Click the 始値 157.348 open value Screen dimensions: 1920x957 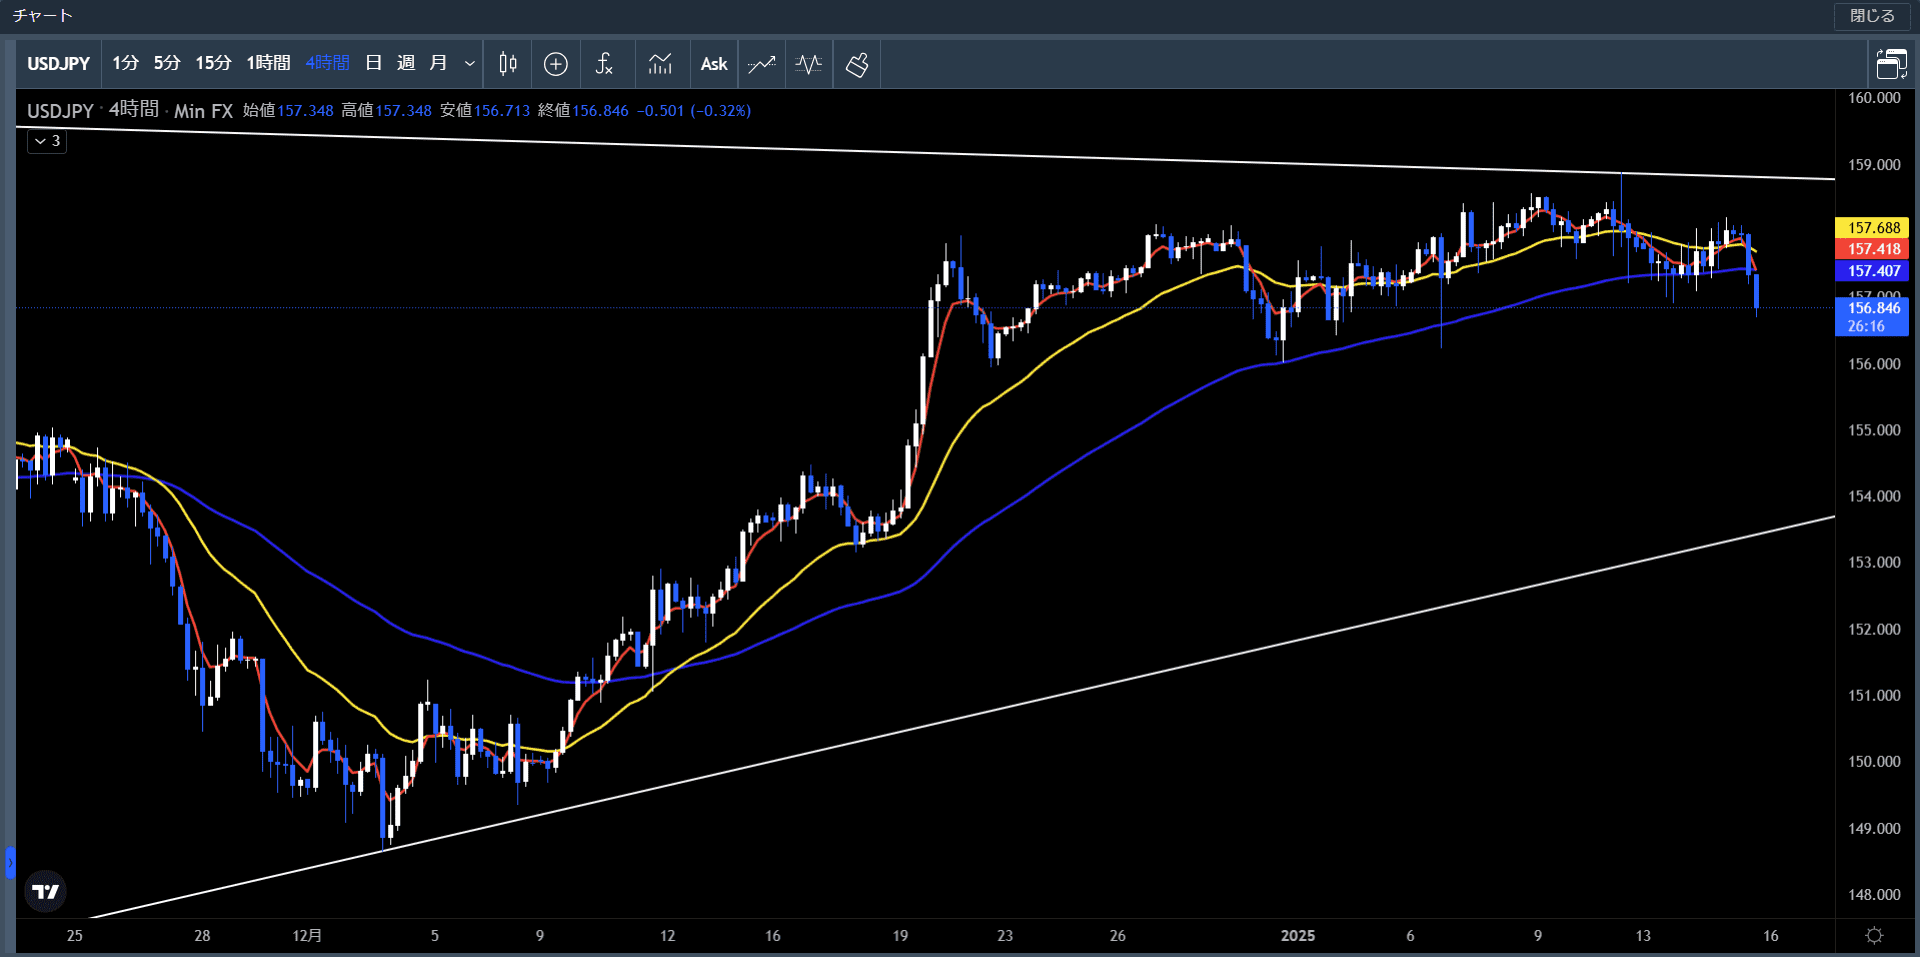coord(288,111)
